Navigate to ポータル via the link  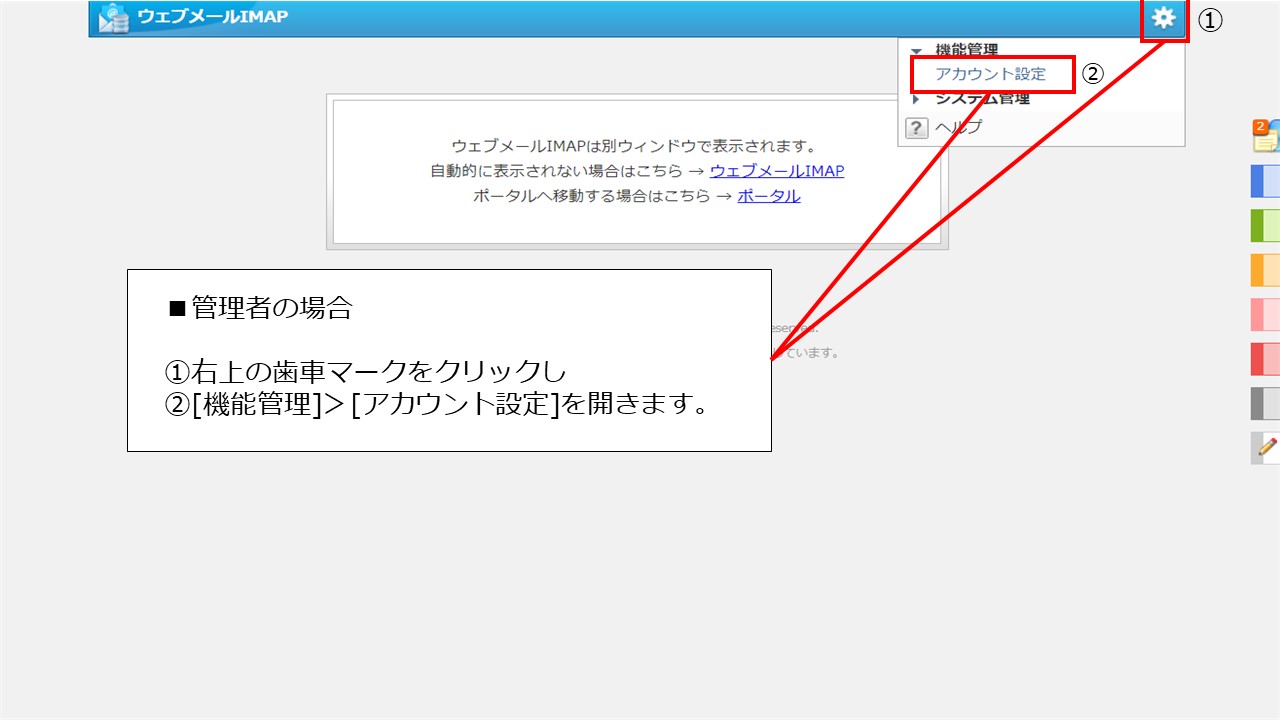[x=768, y=196]
